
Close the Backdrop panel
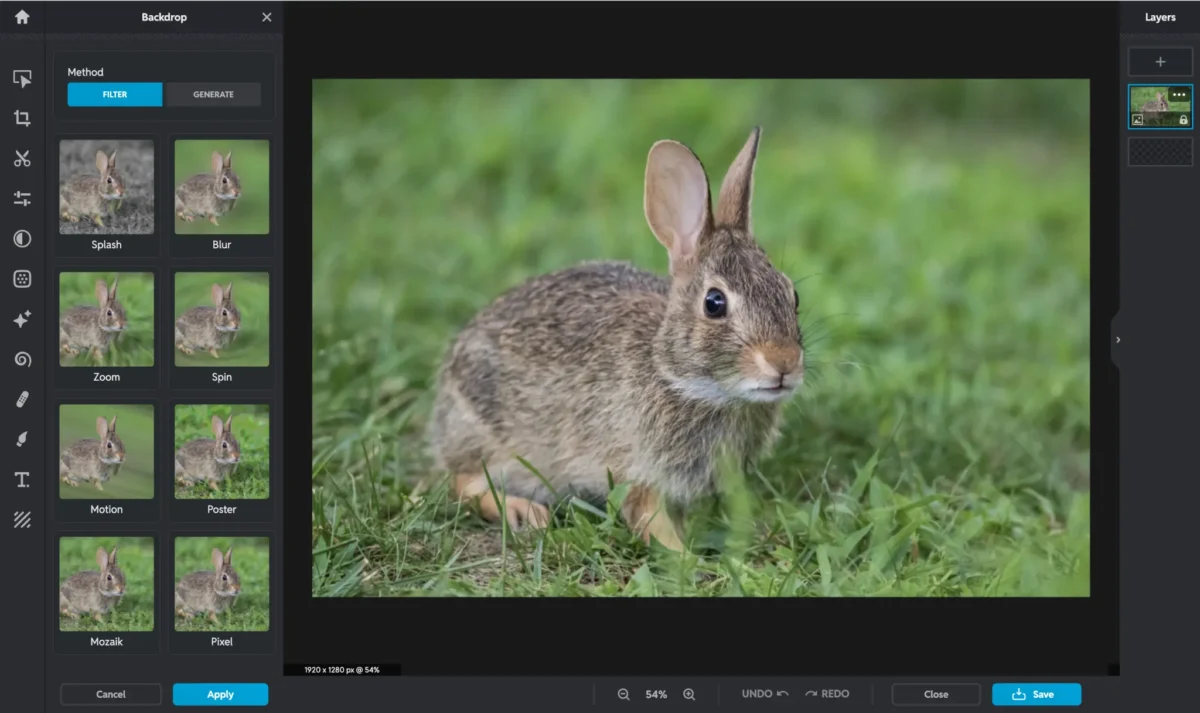266,17
